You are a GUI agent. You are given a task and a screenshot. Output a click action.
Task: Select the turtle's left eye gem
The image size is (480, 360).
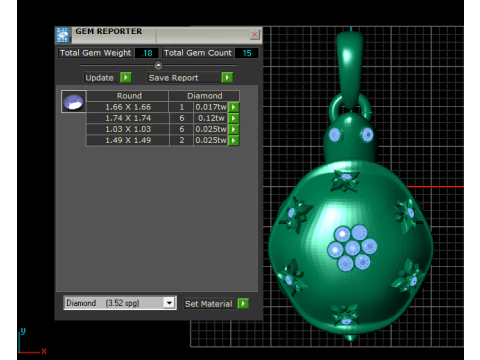click(335, 135)
